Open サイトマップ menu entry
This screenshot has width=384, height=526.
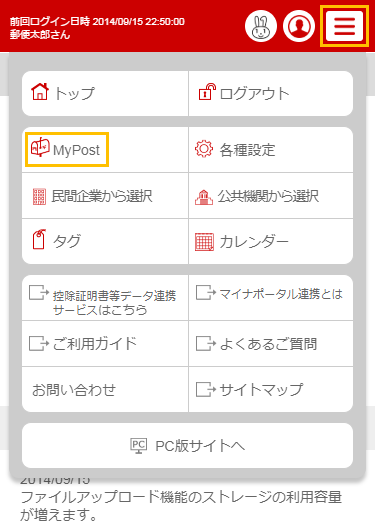coord(271,389)
